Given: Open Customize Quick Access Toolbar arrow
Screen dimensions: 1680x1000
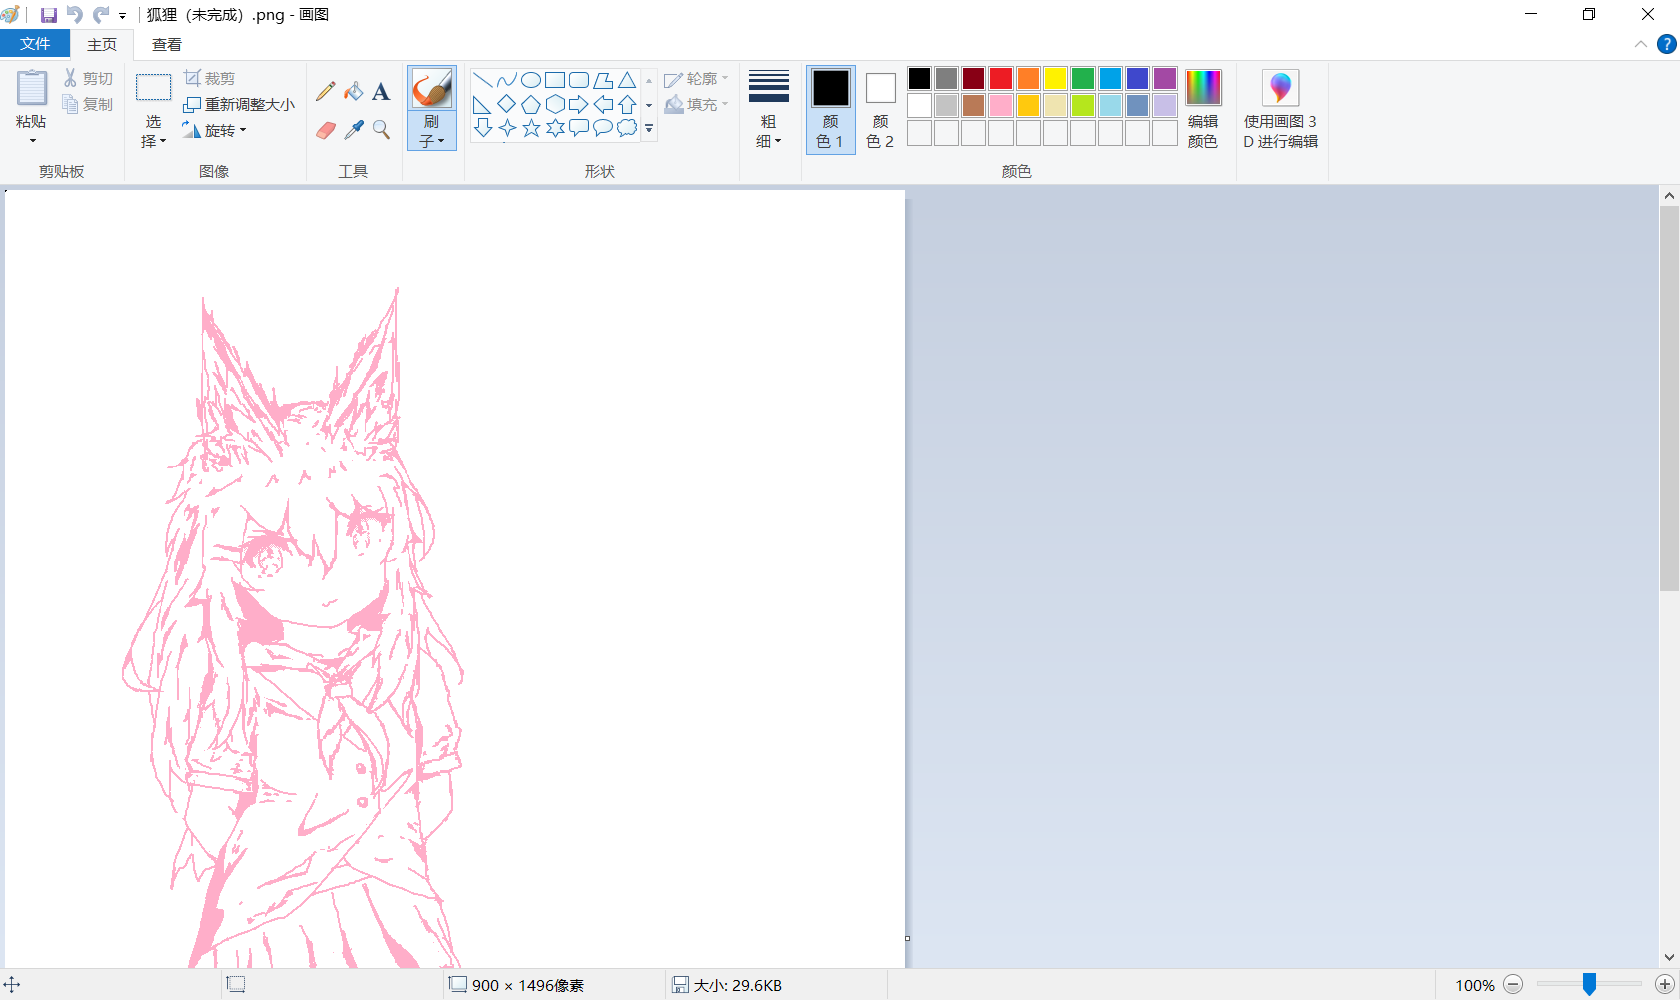Looking at the screenshot, I should [x=123, y=16].
